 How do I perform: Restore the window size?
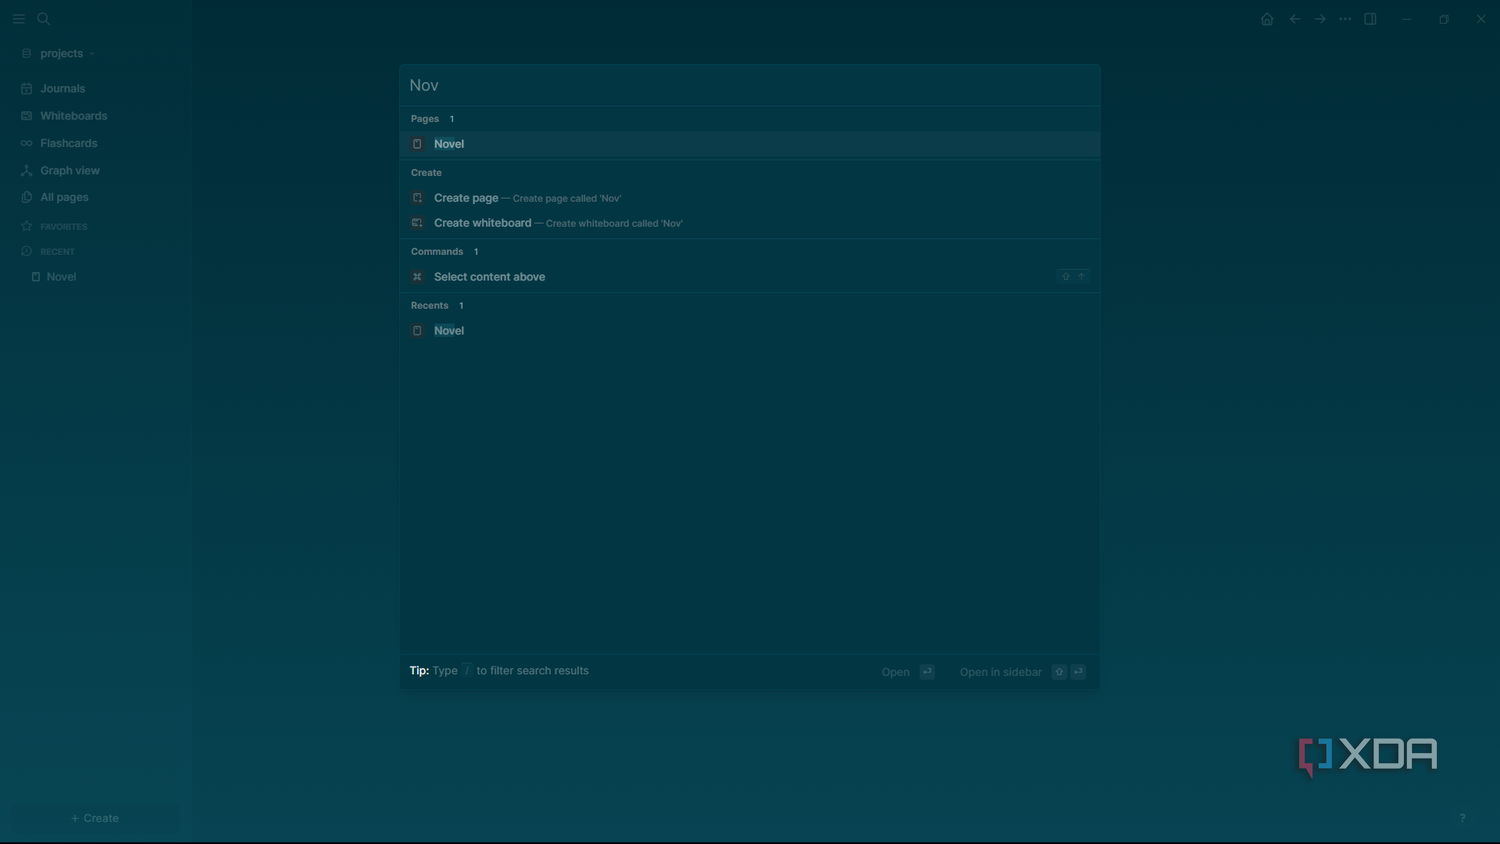coord(1444,19)
